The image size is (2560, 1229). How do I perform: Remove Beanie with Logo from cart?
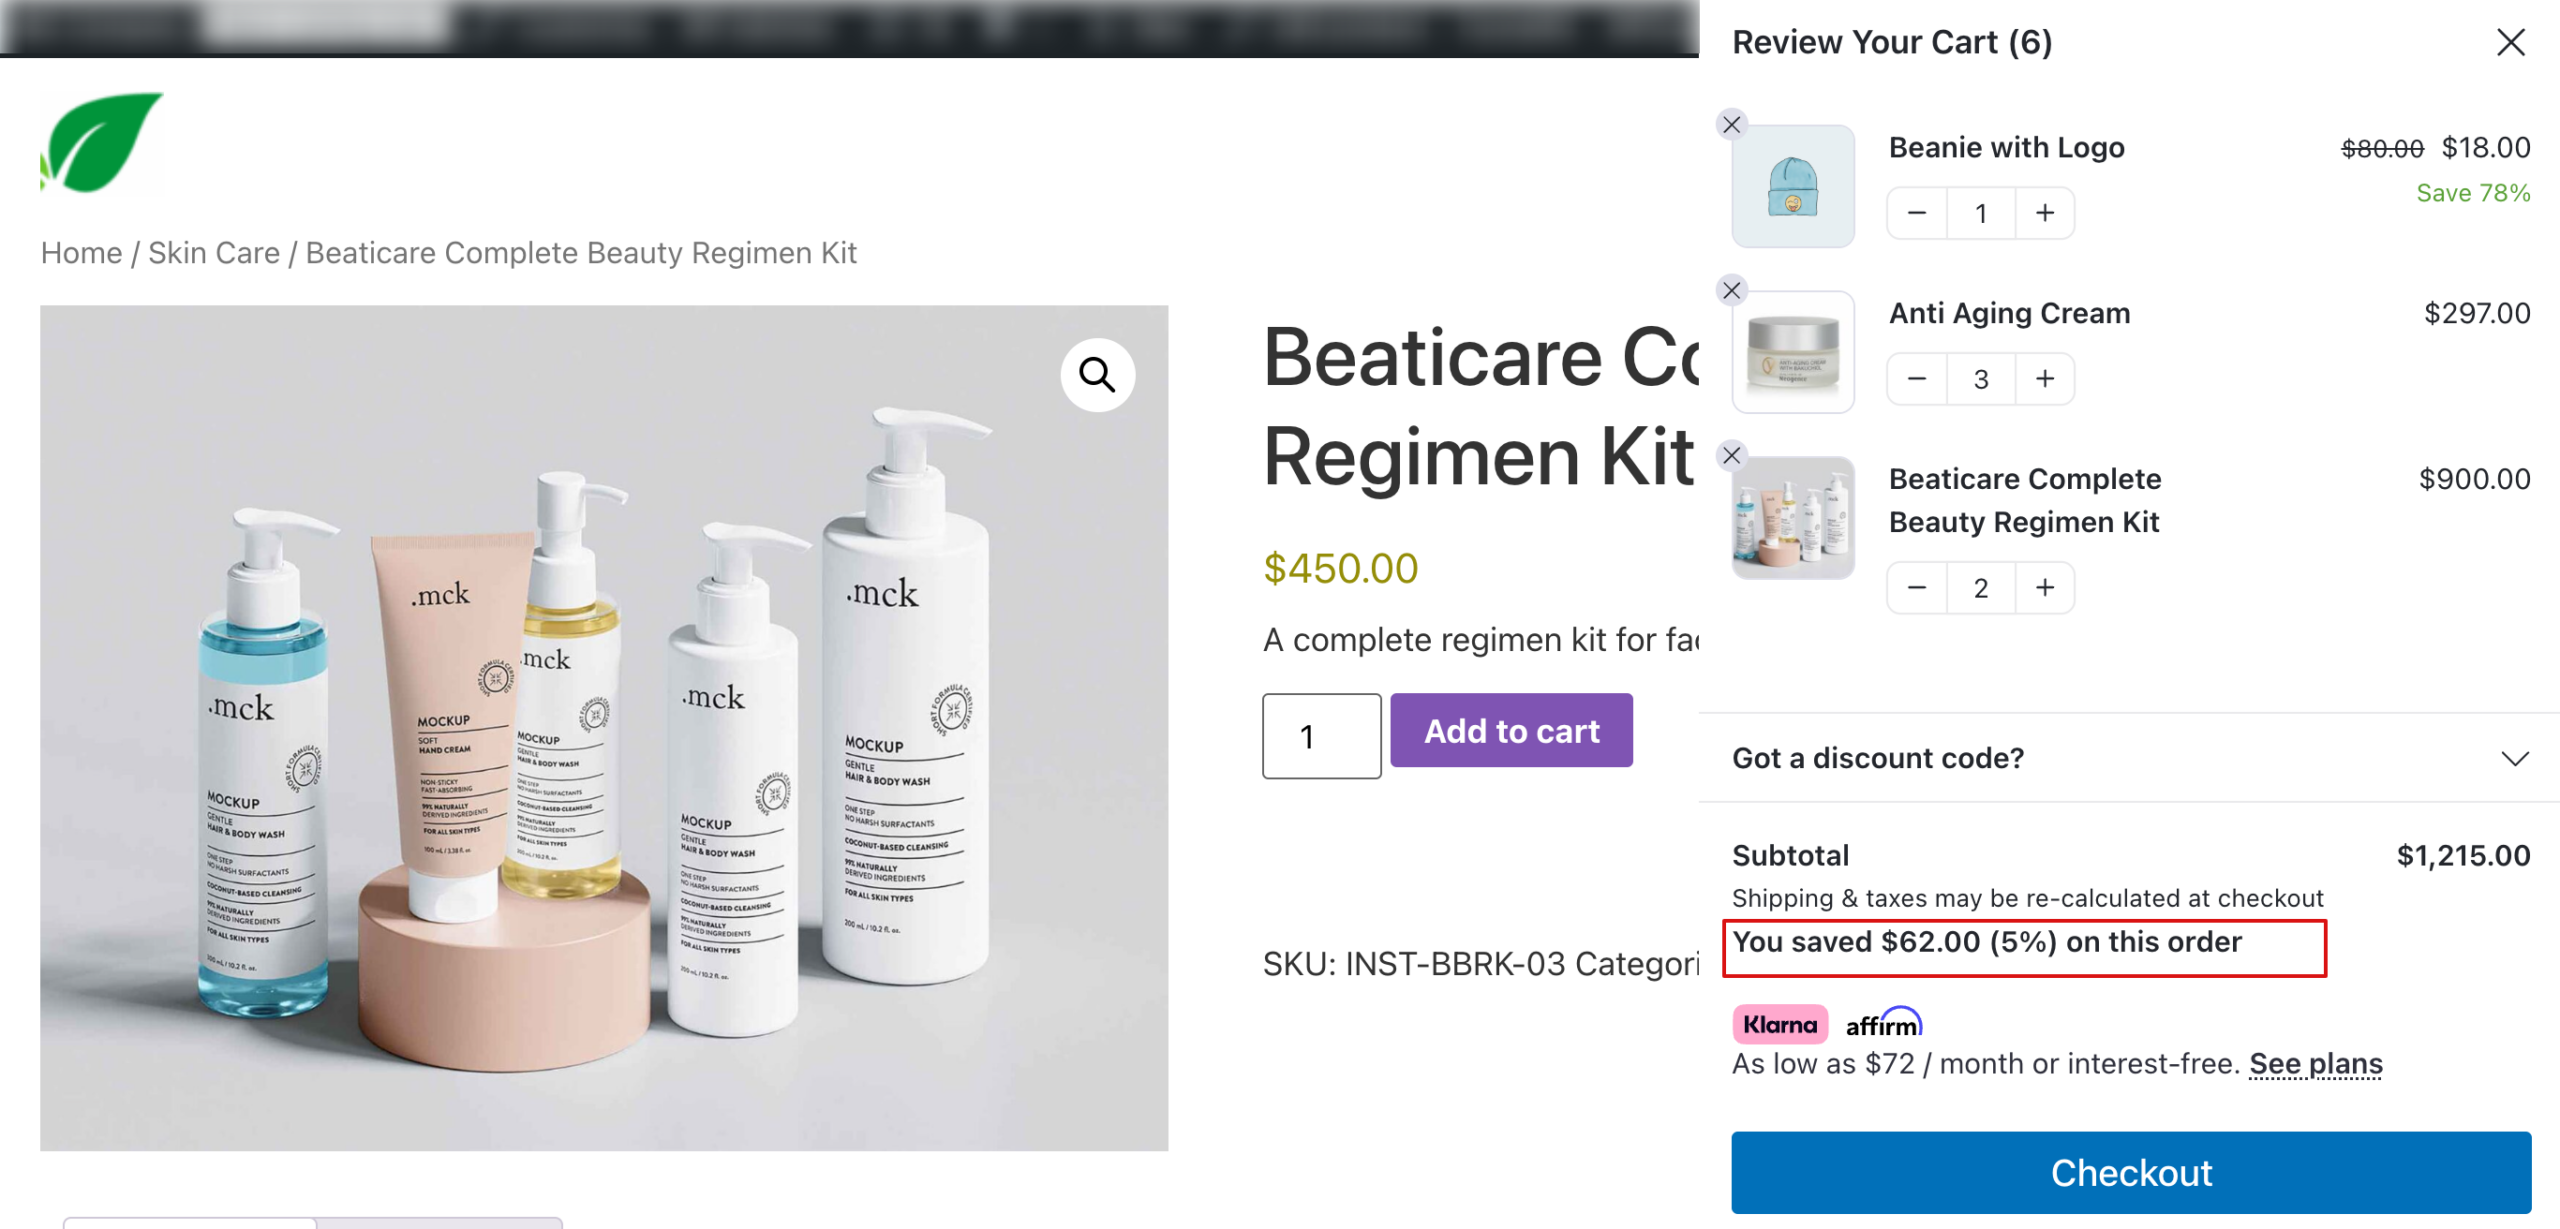pos(1731,124)
